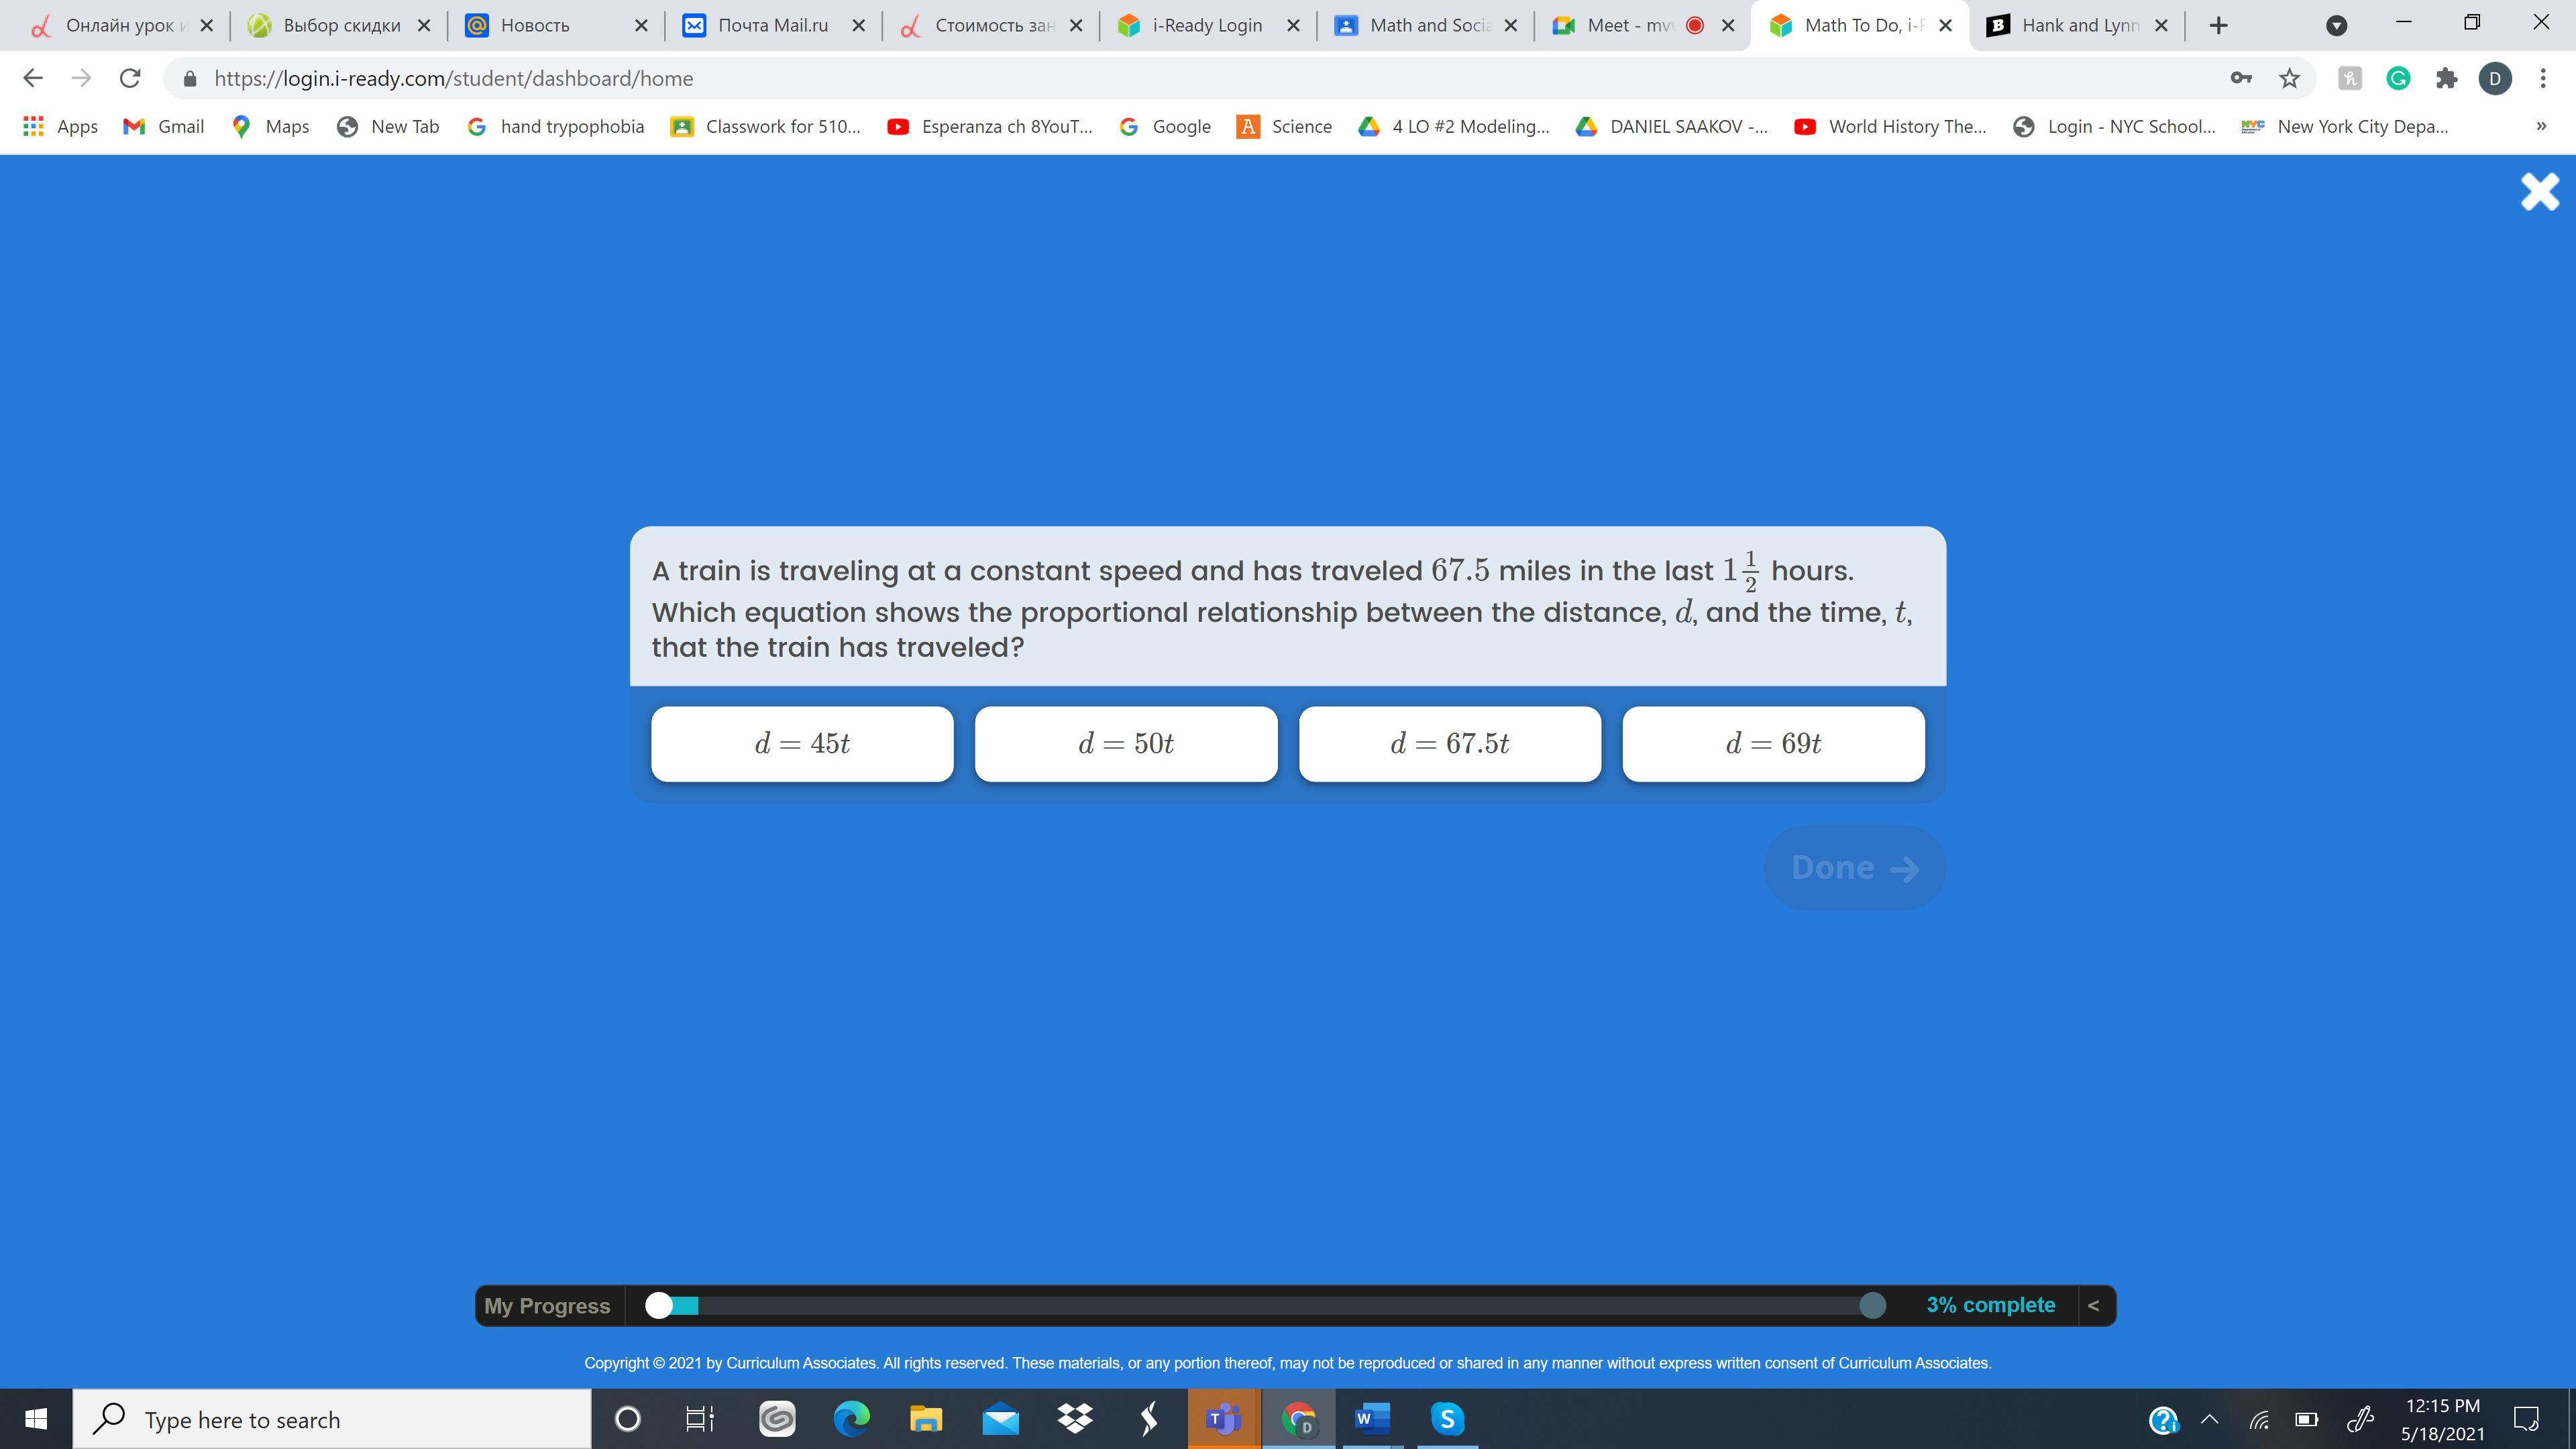Open tab search dropdown arrow
Viewport: 2576px width, 1449px height.
coord(2336,26)
